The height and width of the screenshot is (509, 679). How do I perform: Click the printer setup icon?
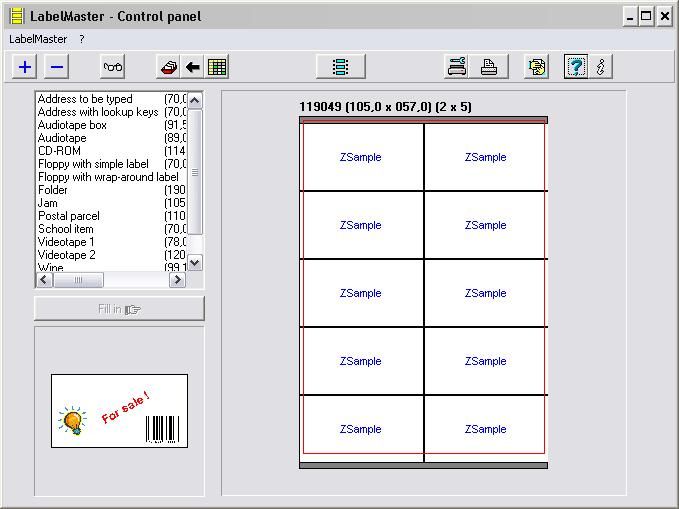pyautogui.click(x=457, y=67)
